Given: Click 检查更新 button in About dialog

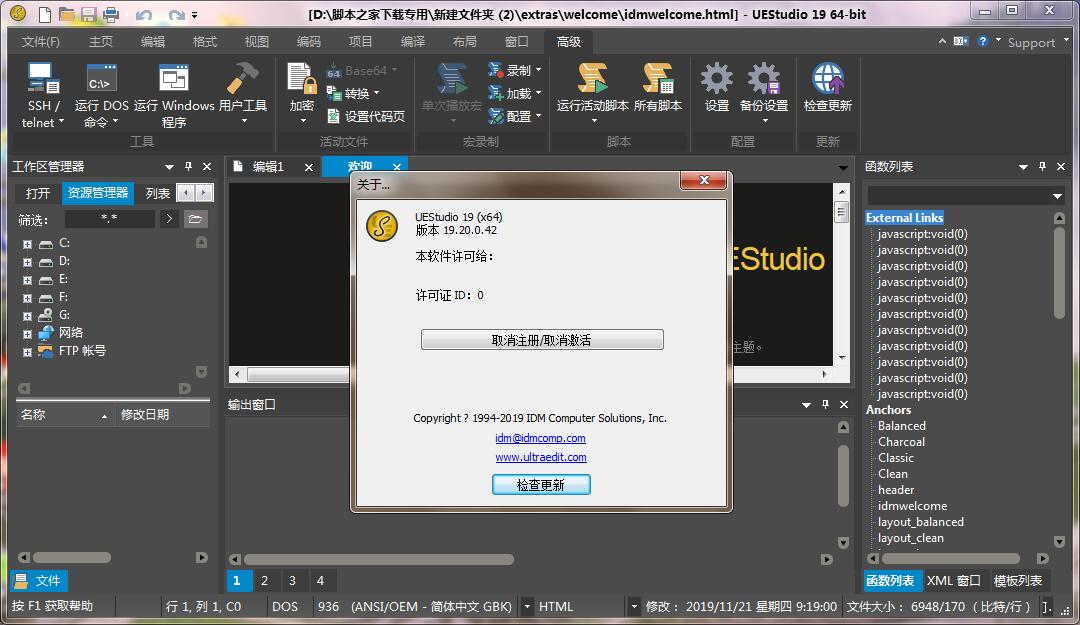Looking at the screenshot, I should pos(541,485).
